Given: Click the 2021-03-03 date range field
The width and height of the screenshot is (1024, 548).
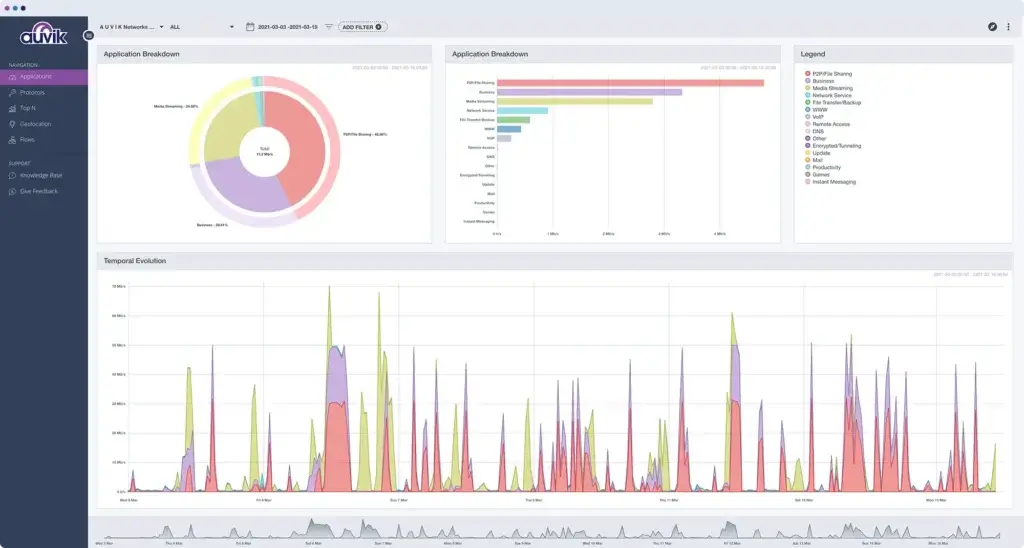Looking at the screenshot, I should pos(287,27).
